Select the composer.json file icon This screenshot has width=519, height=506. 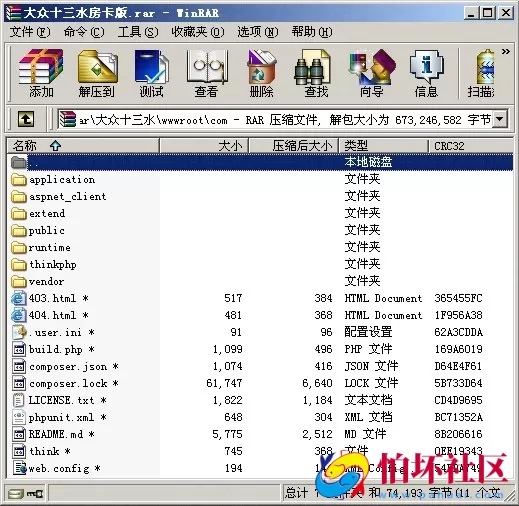tap(19, 366)
